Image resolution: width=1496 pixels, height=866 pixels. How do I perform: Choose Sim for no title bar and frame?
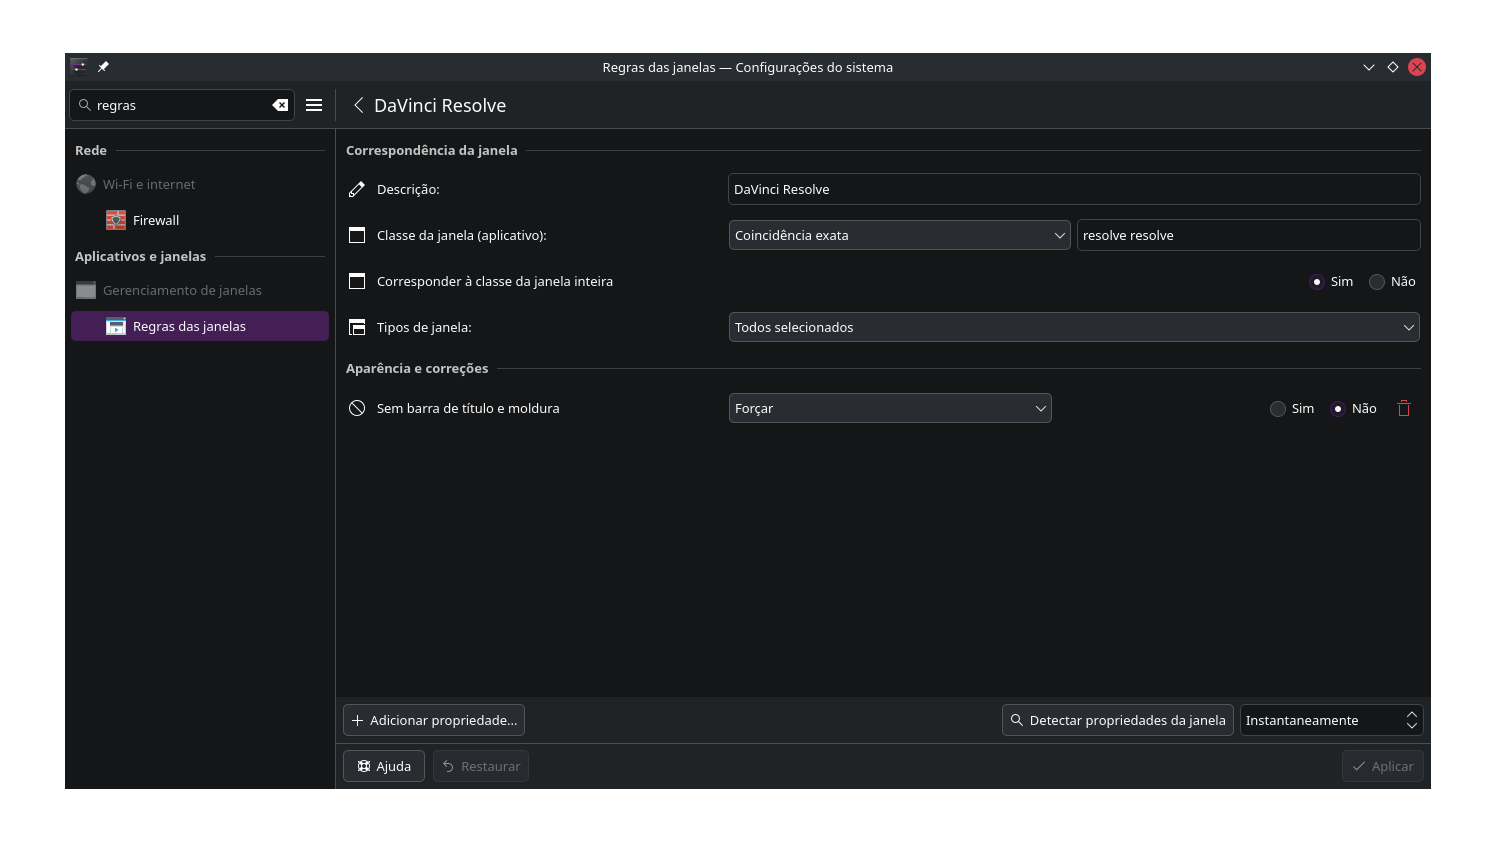[x=1278, y=409]
